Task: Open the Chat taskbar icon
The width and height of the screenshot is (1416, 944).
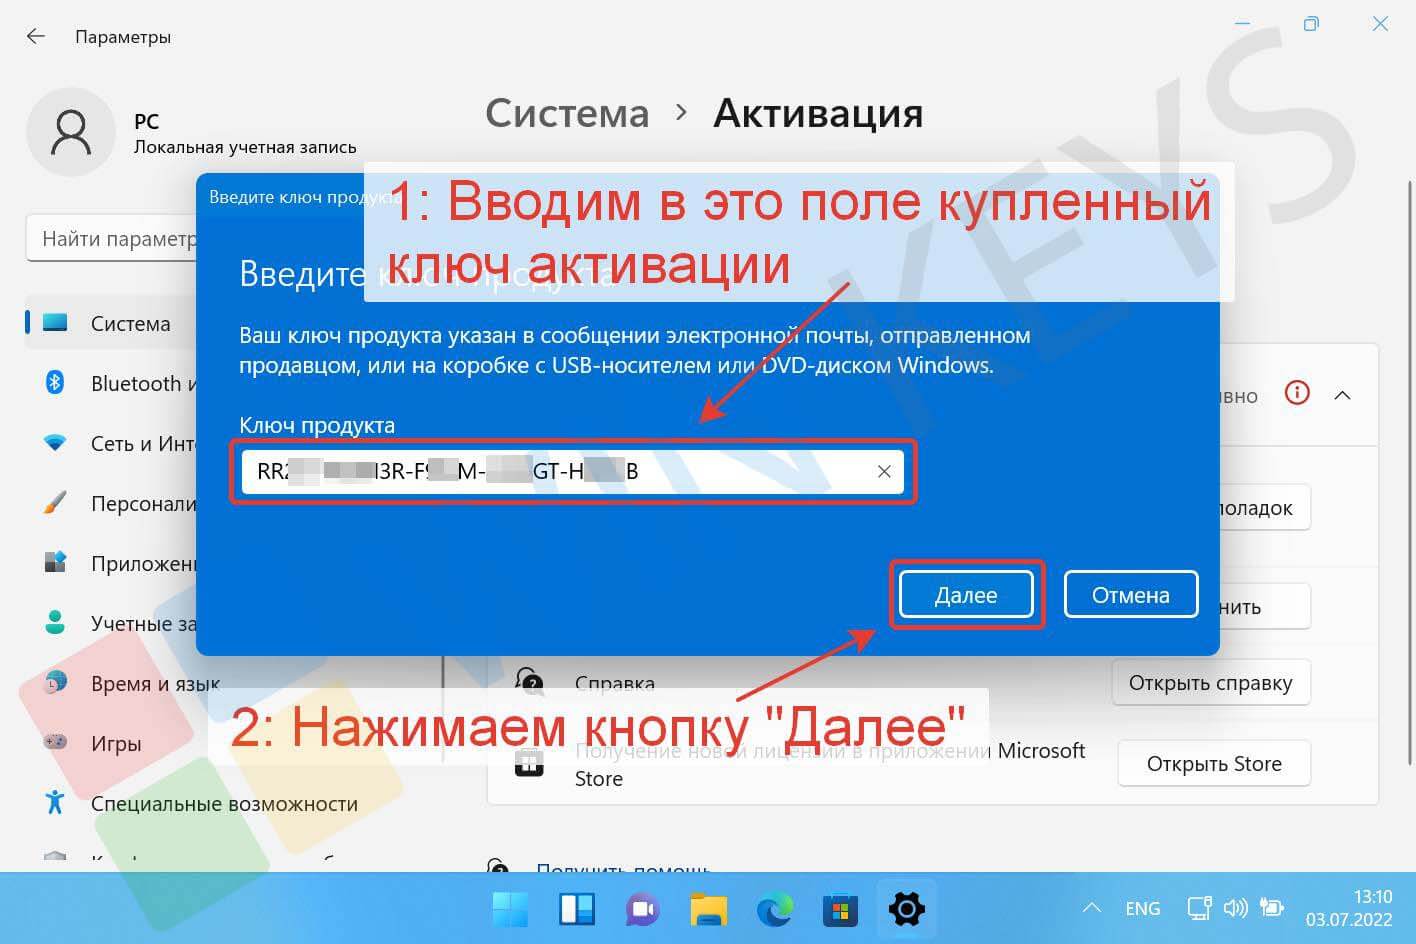Action: point(642,909)
